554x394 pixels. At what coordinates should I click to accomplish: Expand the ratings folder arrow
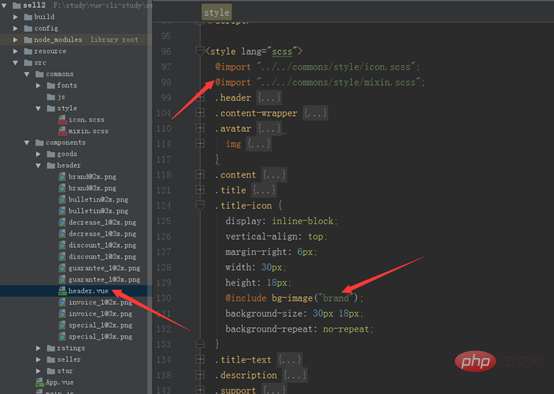coord(38,348)
